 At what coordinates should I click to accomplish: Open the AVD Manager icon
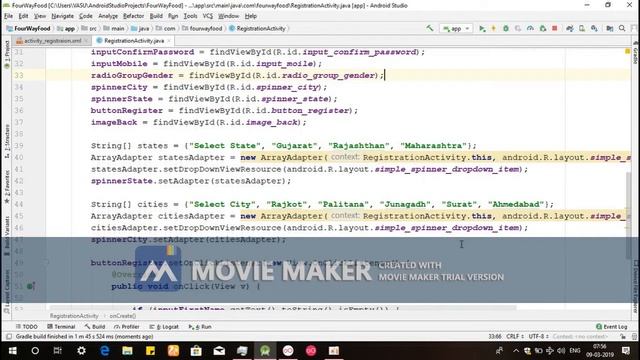click(x=582, y=28)
